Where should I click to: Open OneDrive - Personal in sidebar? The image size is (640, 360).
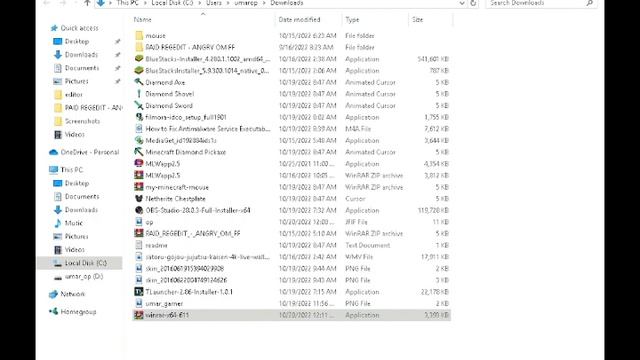pos(90,152)
